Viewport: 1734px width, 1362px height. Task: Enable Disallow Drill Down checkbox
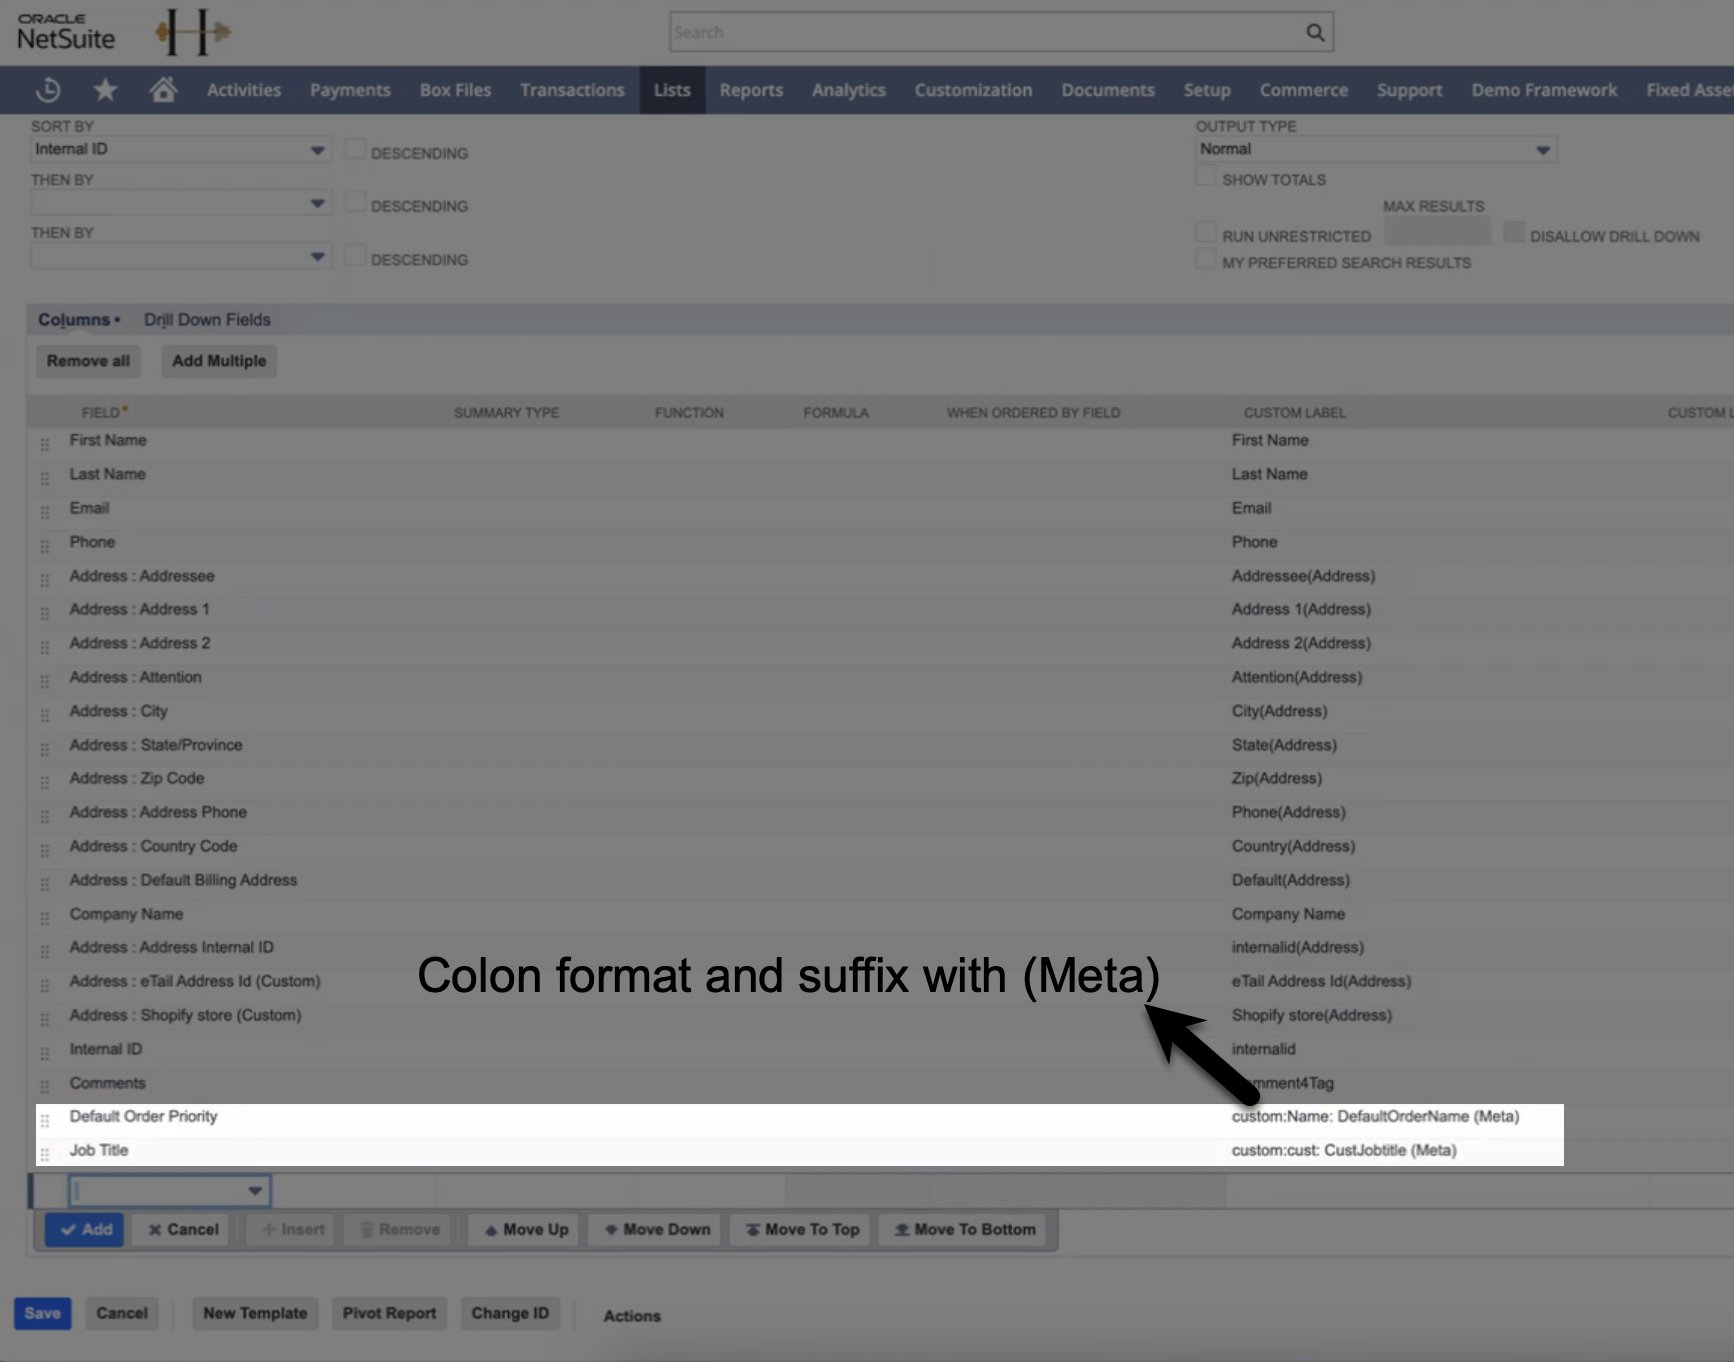(1514, 232)
